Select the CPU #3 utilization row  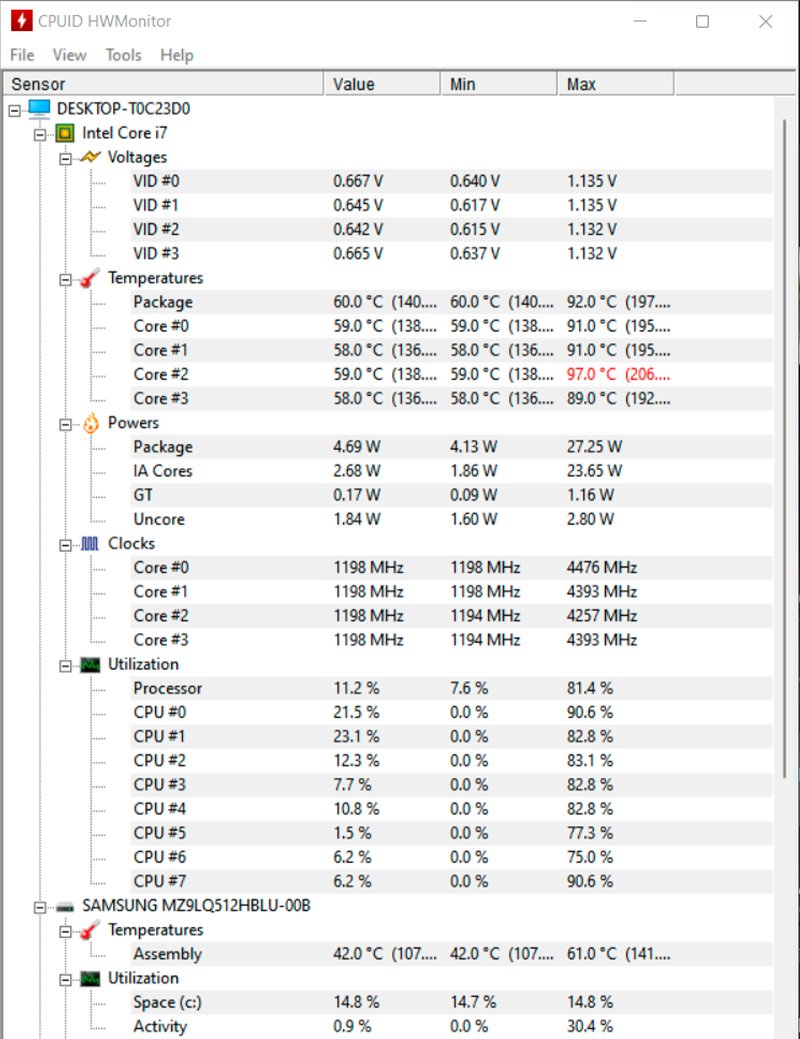452,785
